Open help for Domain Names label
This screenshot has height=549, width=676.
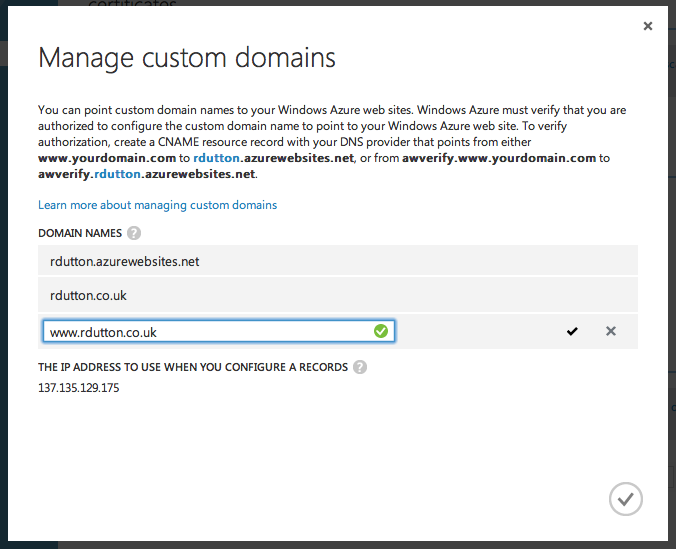coord(134,233)
